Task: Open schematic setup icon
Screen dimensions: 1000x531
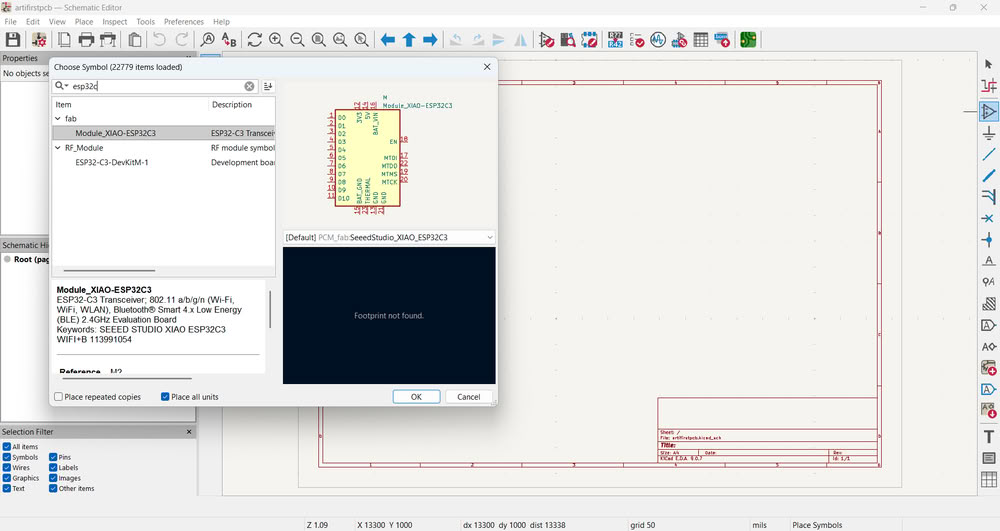Action: pyautogui.click(x=39, y=40)
